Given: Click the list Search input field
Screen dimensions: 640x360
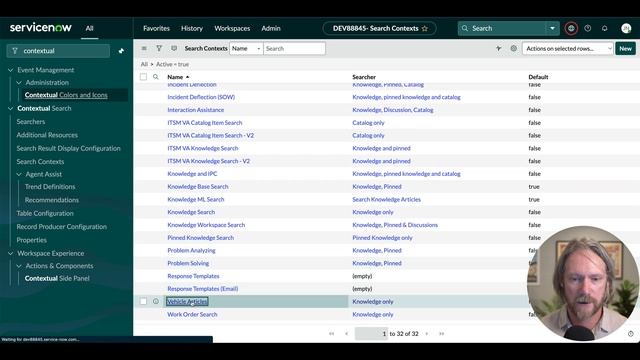Looking at the screenshot, I should (x=294, y=49).
